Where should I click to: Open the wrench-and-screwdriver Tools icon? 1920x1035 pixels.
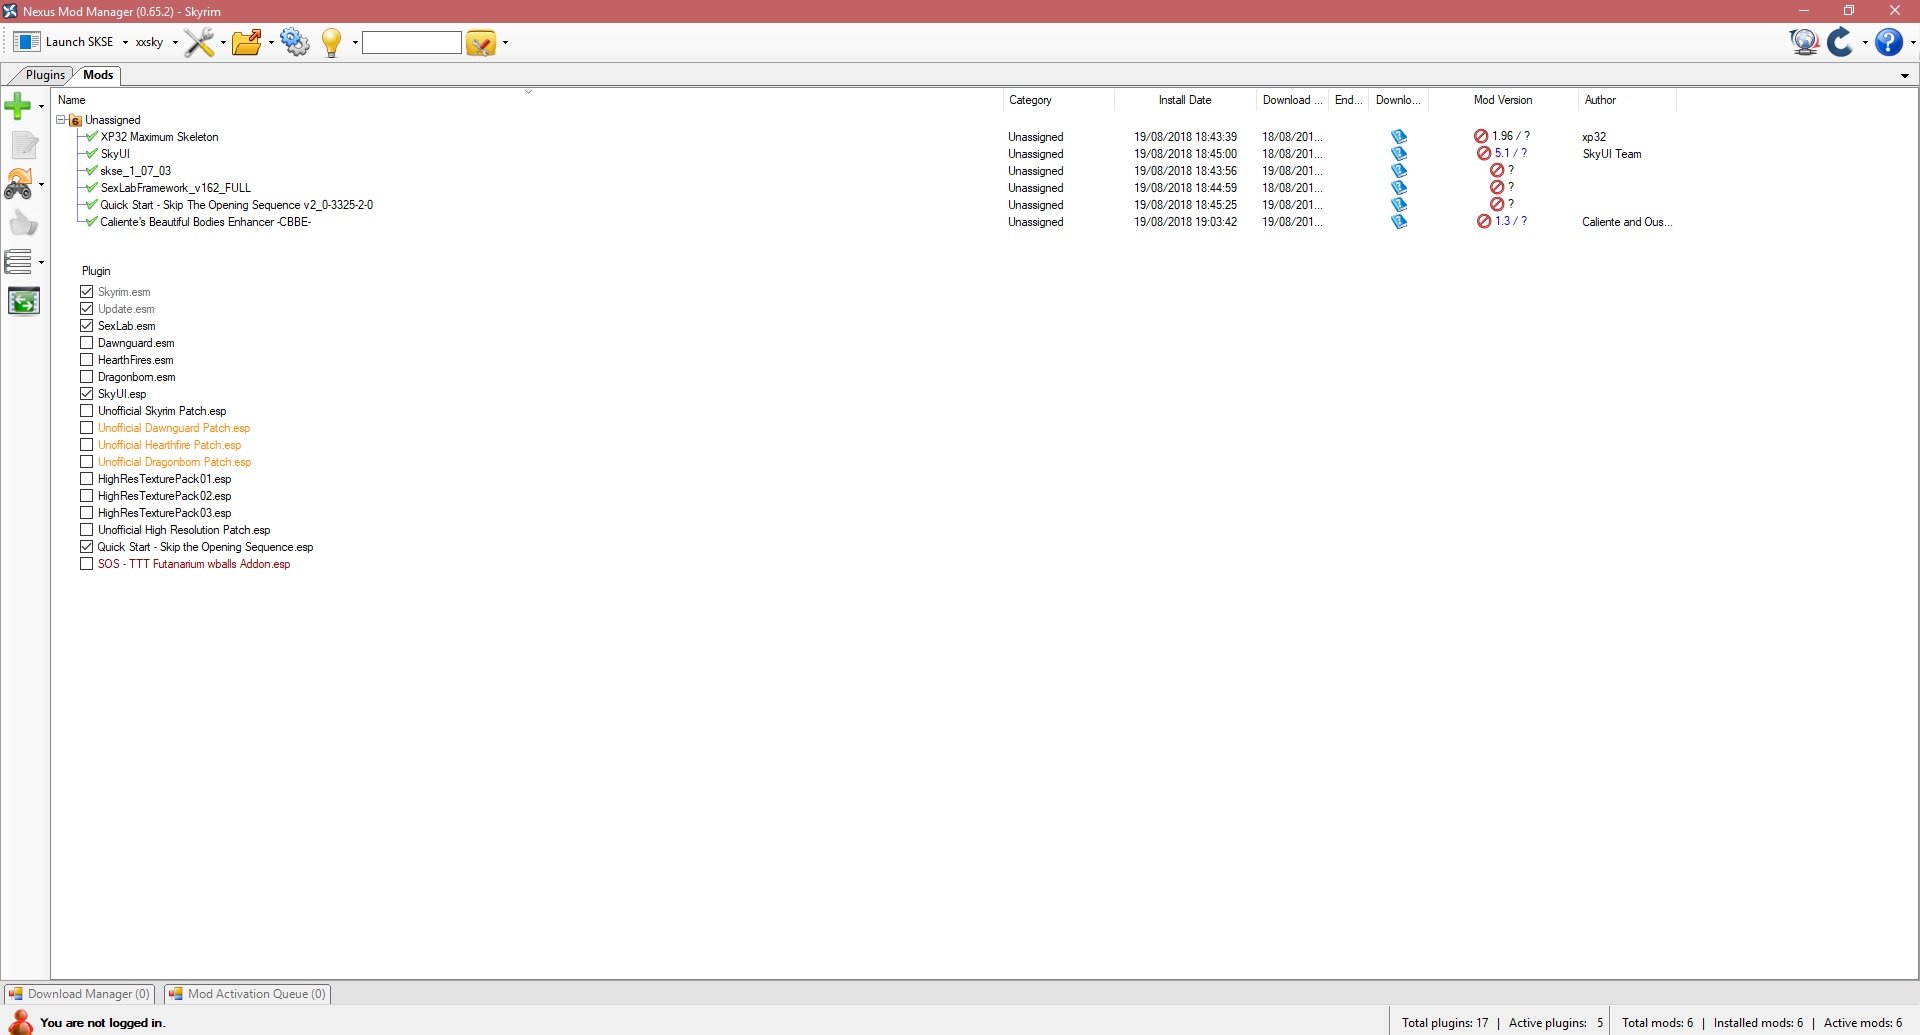point(199,42)
